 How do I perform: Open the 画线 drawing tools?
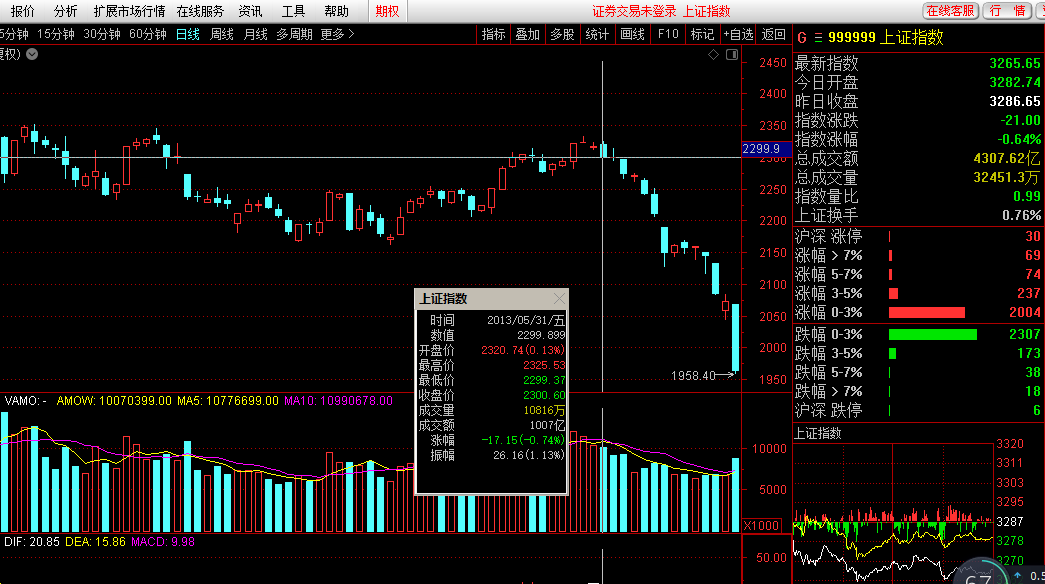point(632,34)
